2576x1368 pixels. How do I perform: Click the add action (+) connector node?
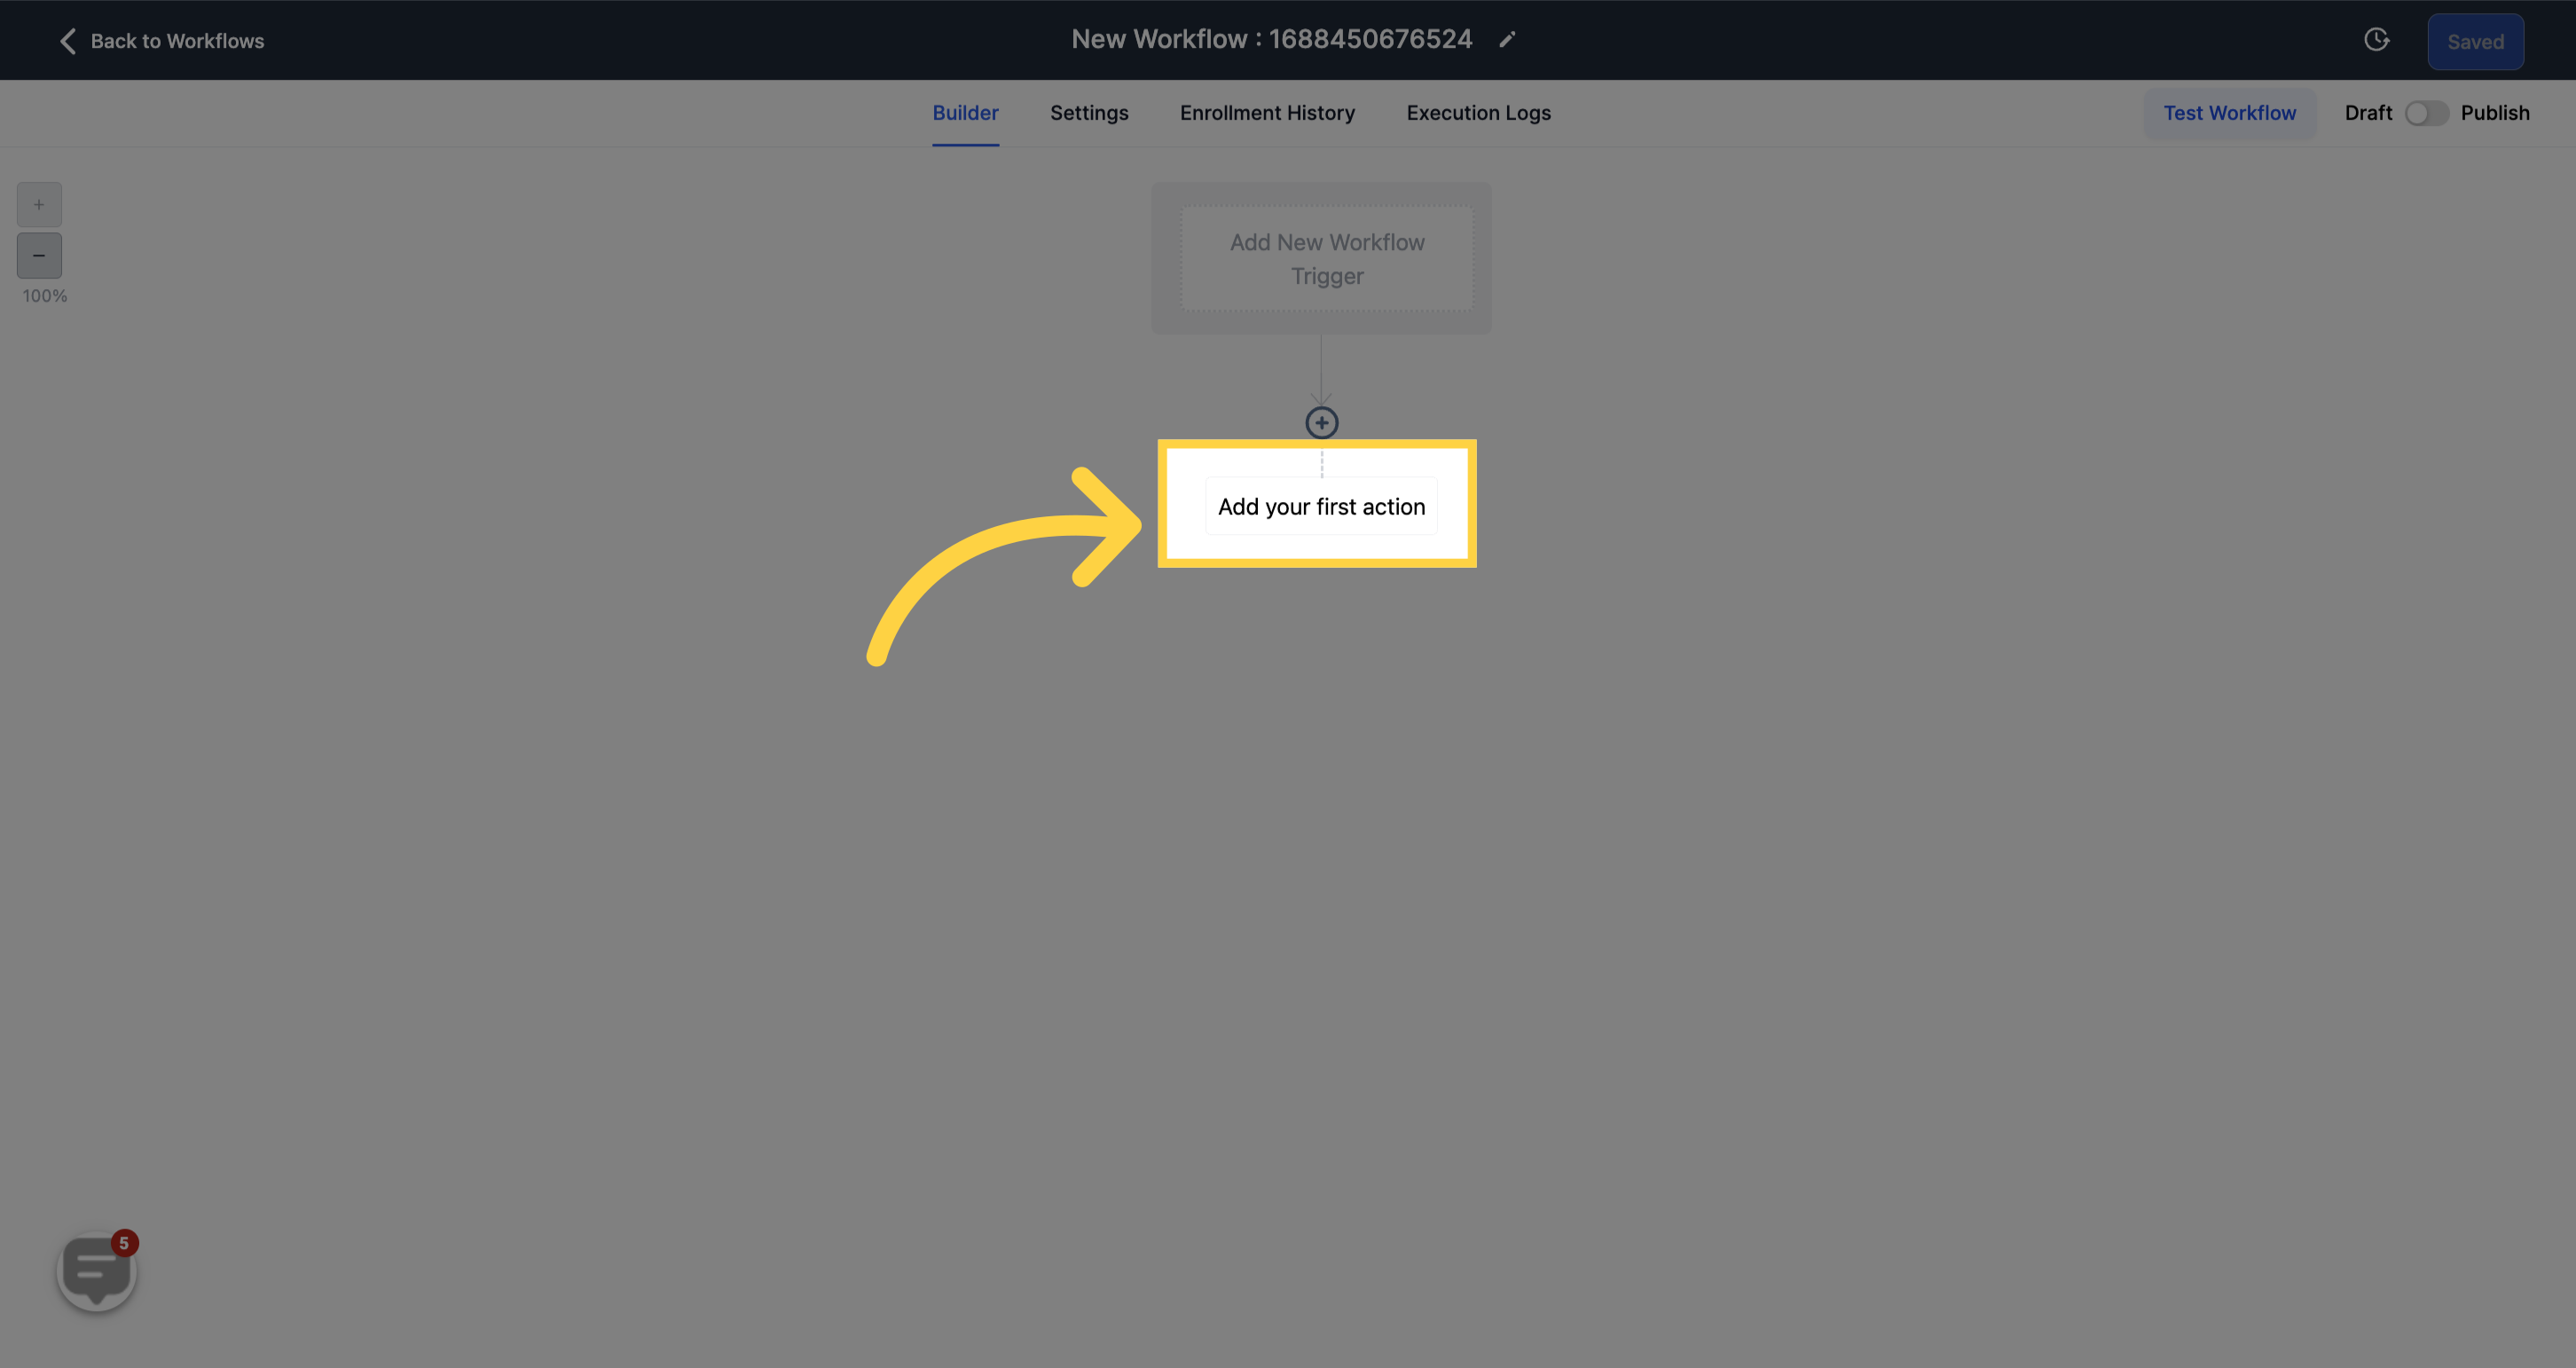point(1322,421)
